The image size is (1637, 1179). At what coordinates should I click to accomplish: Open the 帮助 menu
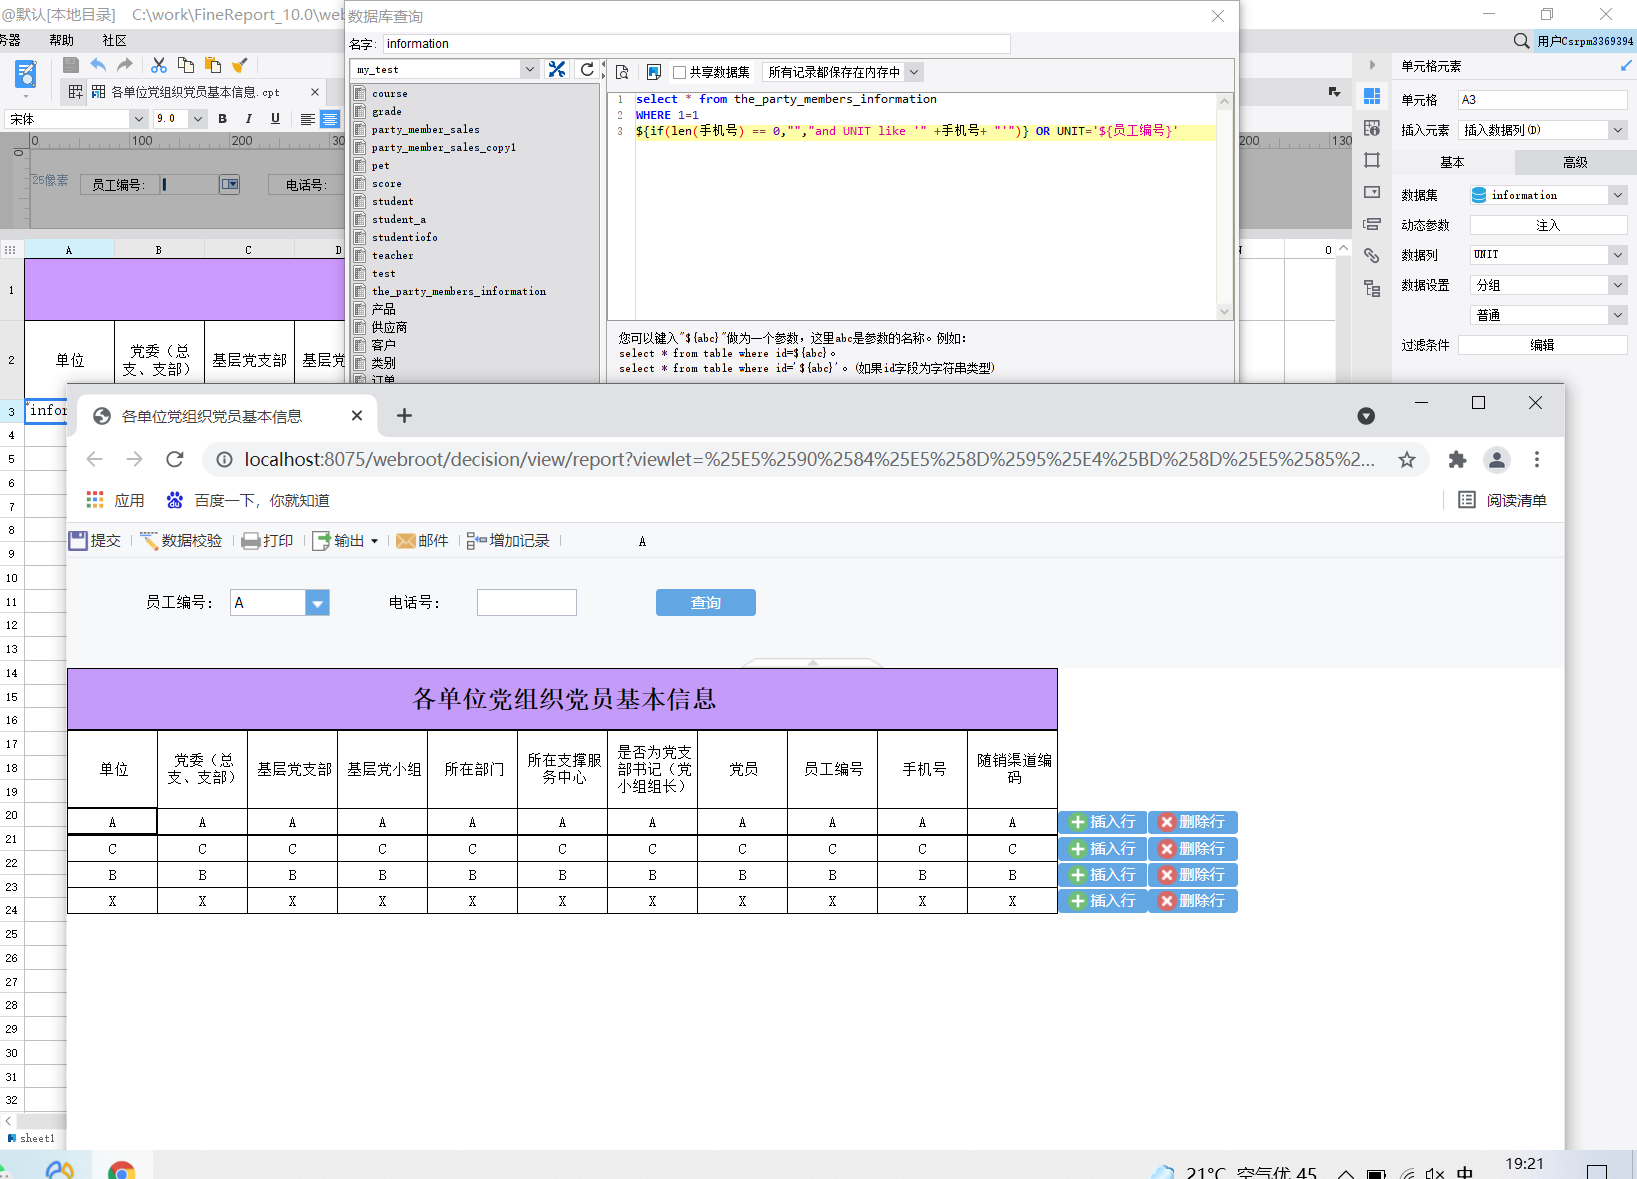click(x=61, y=40)
